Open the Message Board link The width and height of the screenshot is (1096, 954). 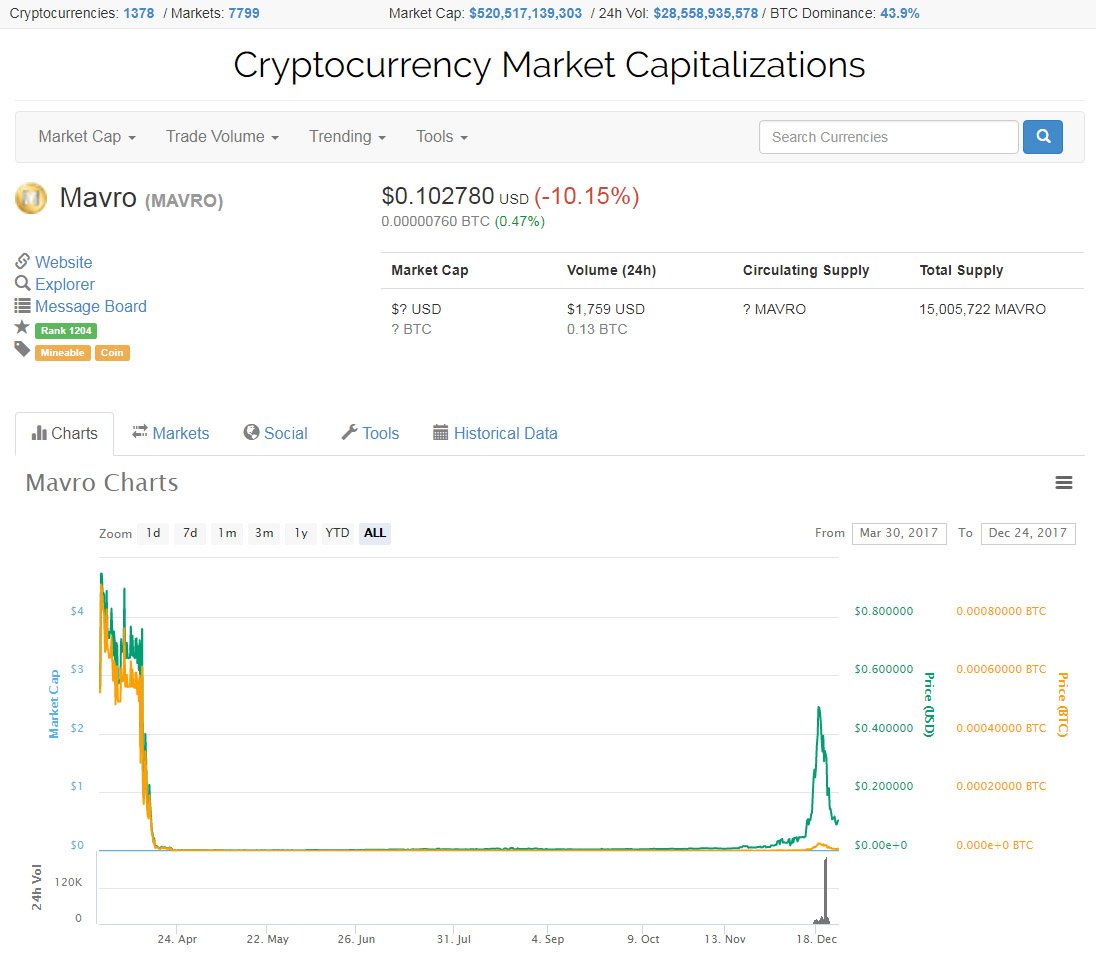click(91, 306)
